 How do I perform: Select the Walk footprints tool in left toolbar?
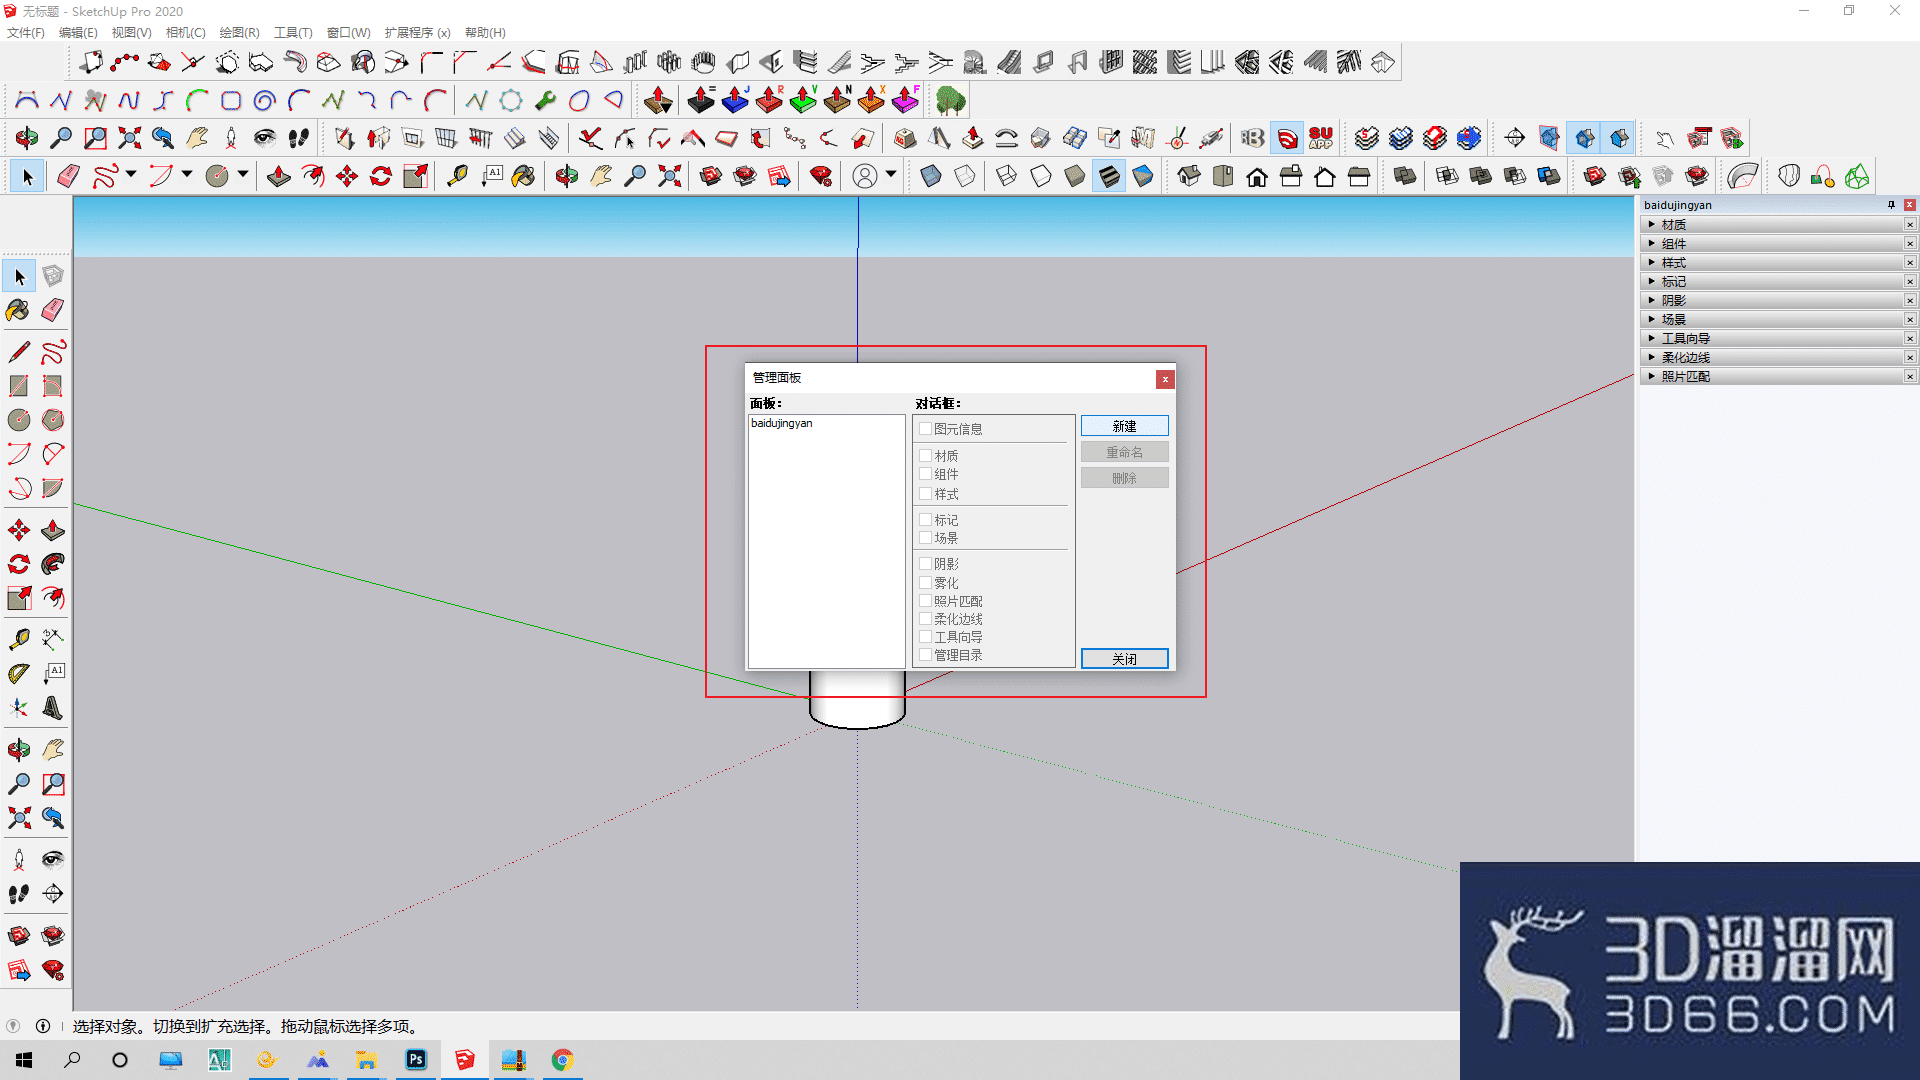coord(19,893)
